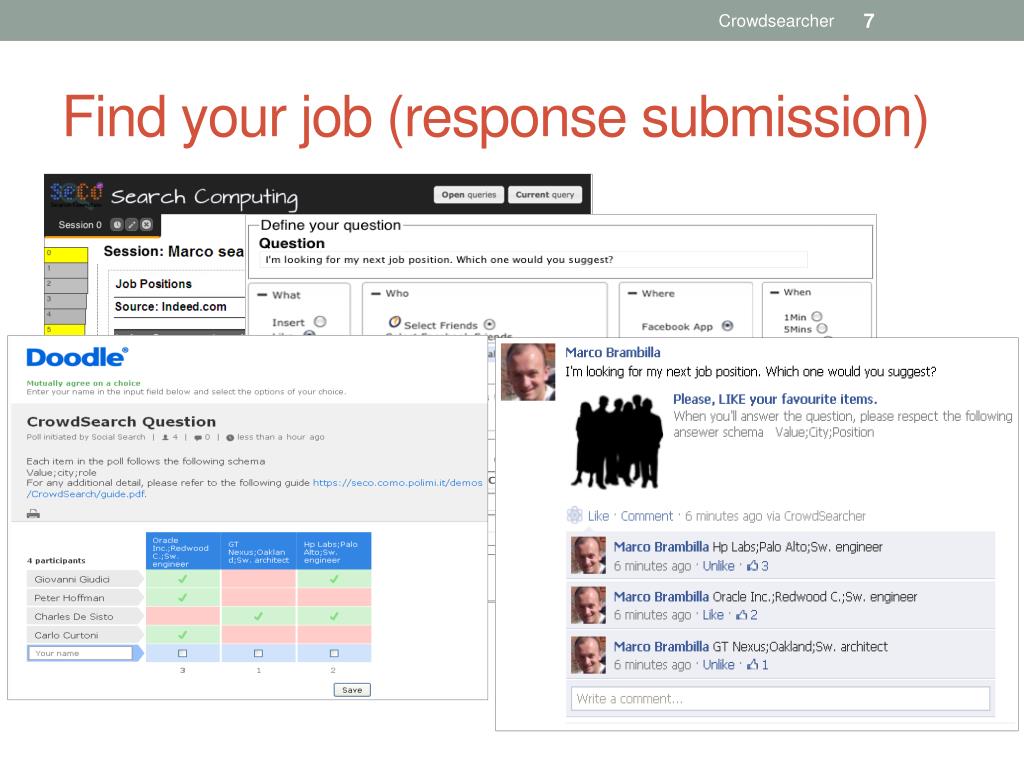Select yellow step 0 in session sidebar
The image size is (1024, 768).
(x=66, y=255)
